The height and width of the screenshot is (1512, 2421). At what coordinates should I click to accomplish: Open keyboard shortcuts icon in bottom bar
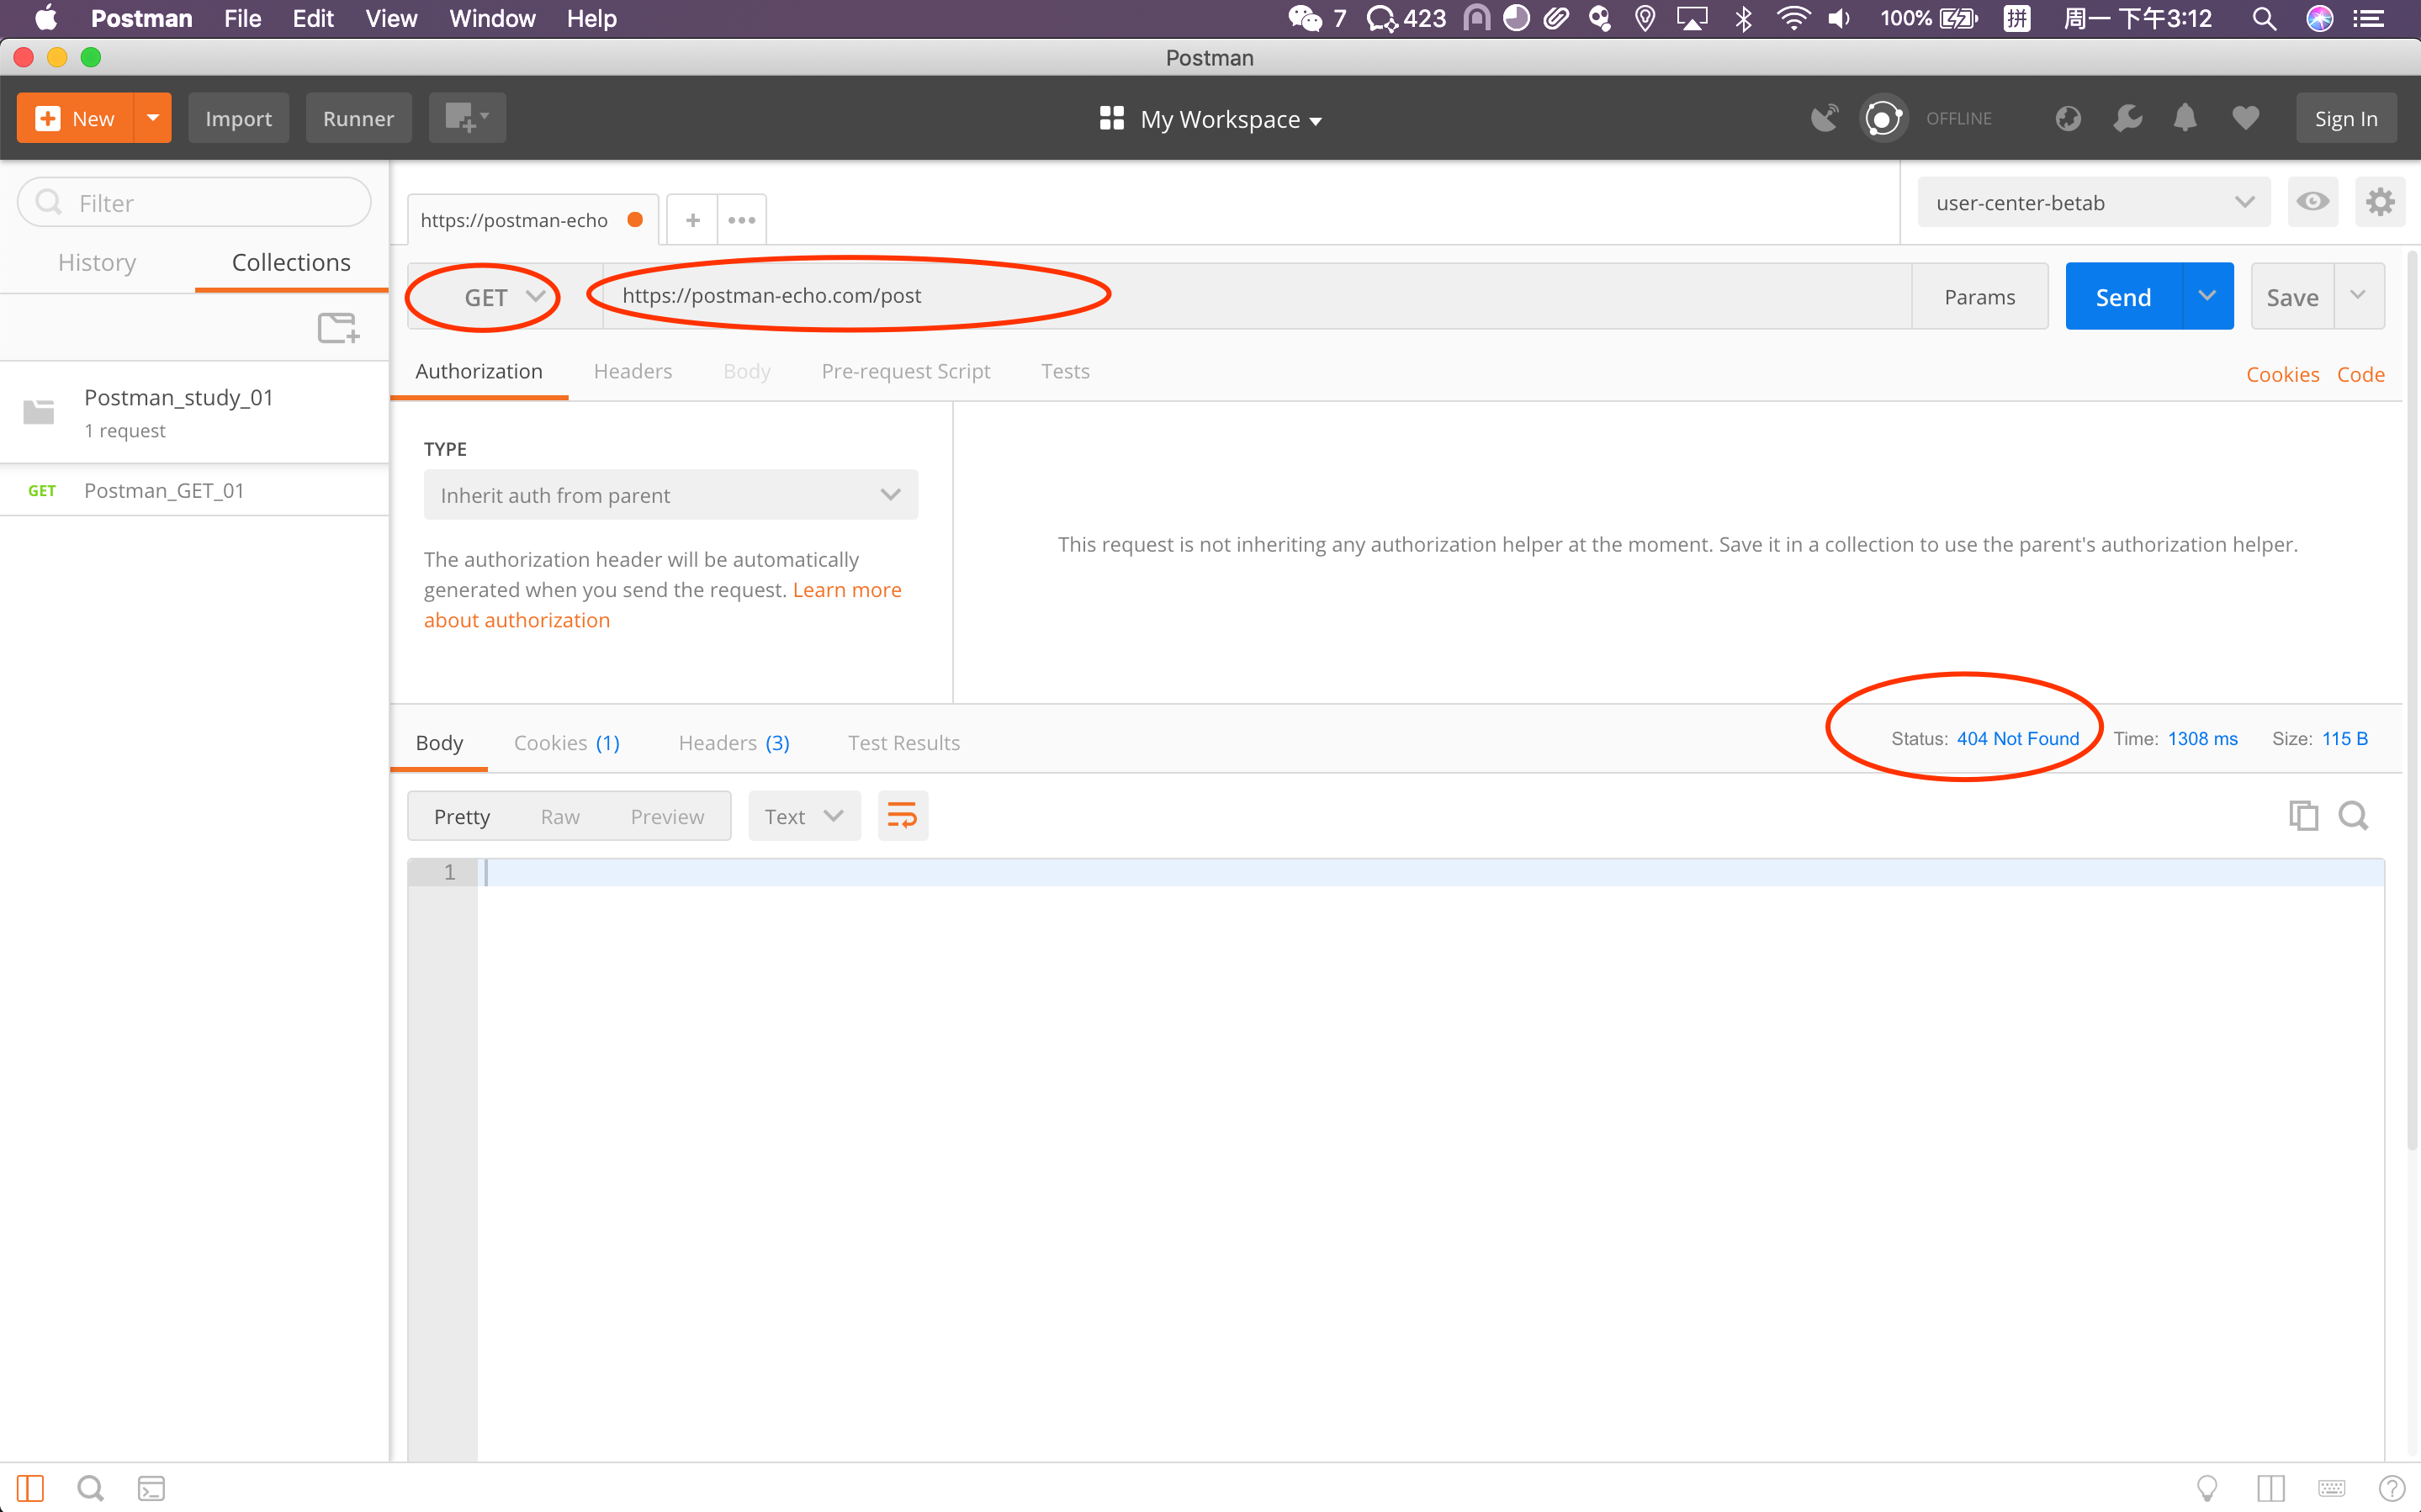[x=2332, y=1488]
